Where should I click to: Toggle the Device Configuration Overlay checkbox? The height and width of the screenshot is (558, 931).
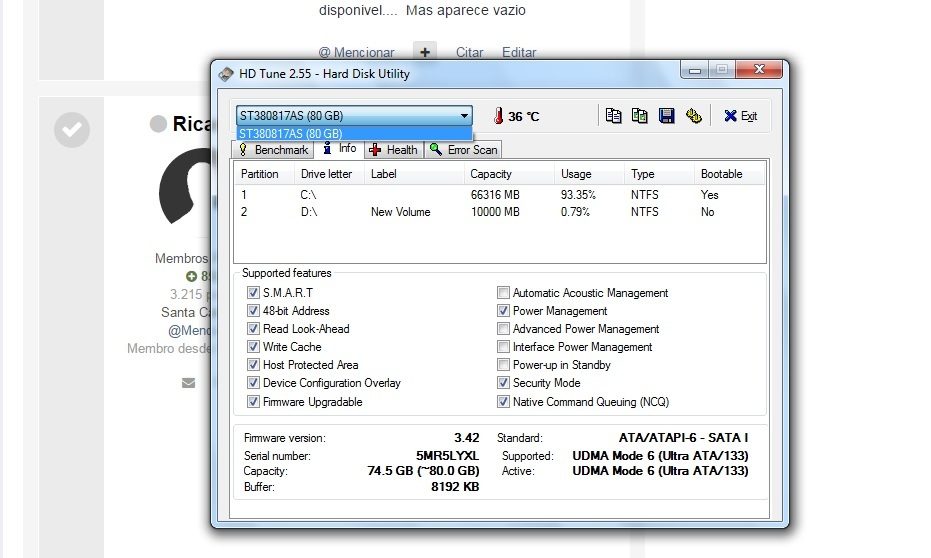coord(253,383)
